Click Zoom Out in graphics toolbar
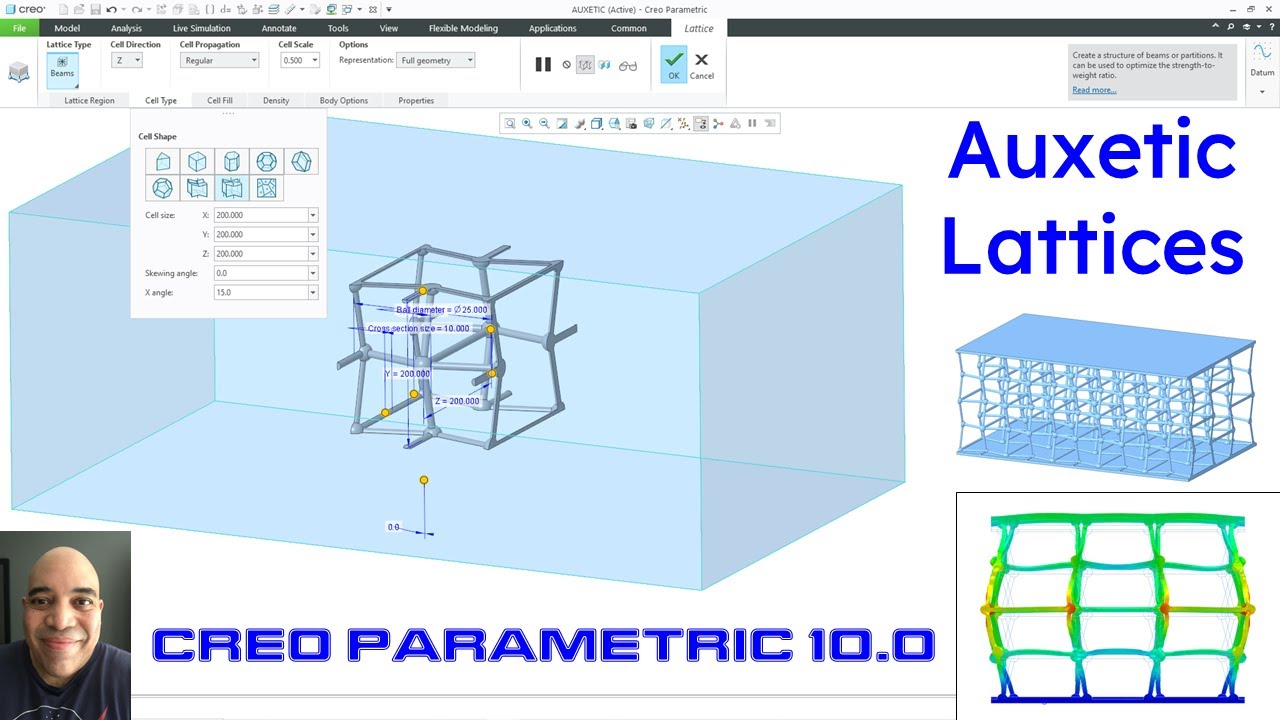The height and width of the screenshot is (720, 1280). coord(544,124)
